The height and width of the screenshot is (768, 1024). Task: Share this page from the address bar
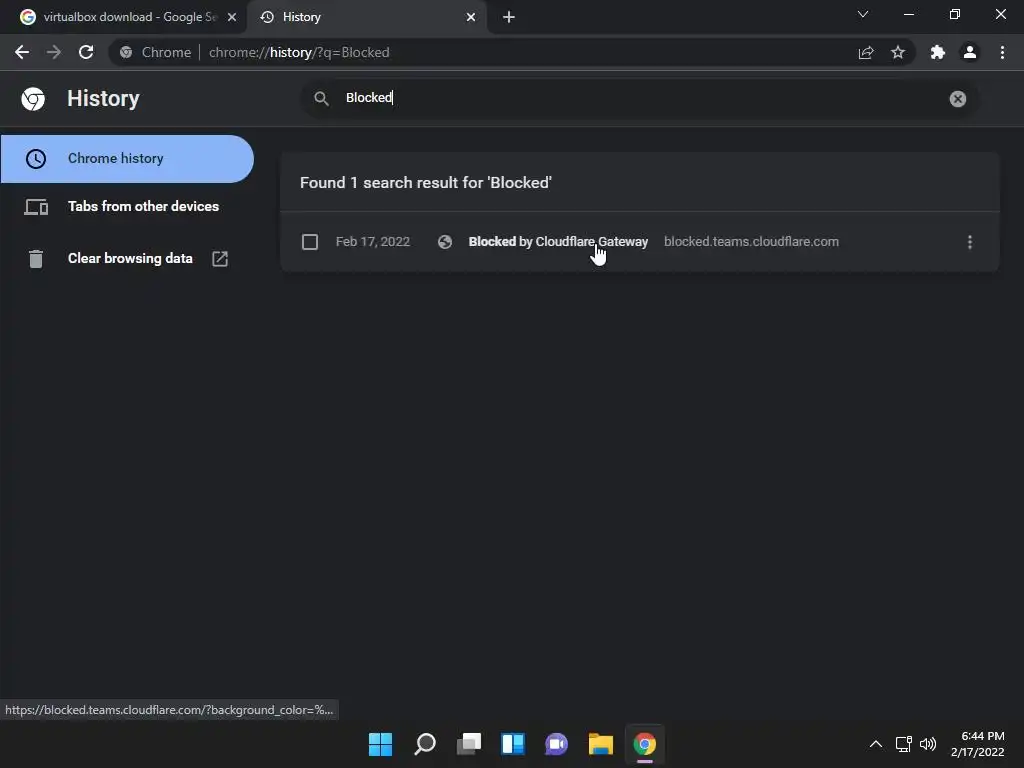[x=866, y=52]
